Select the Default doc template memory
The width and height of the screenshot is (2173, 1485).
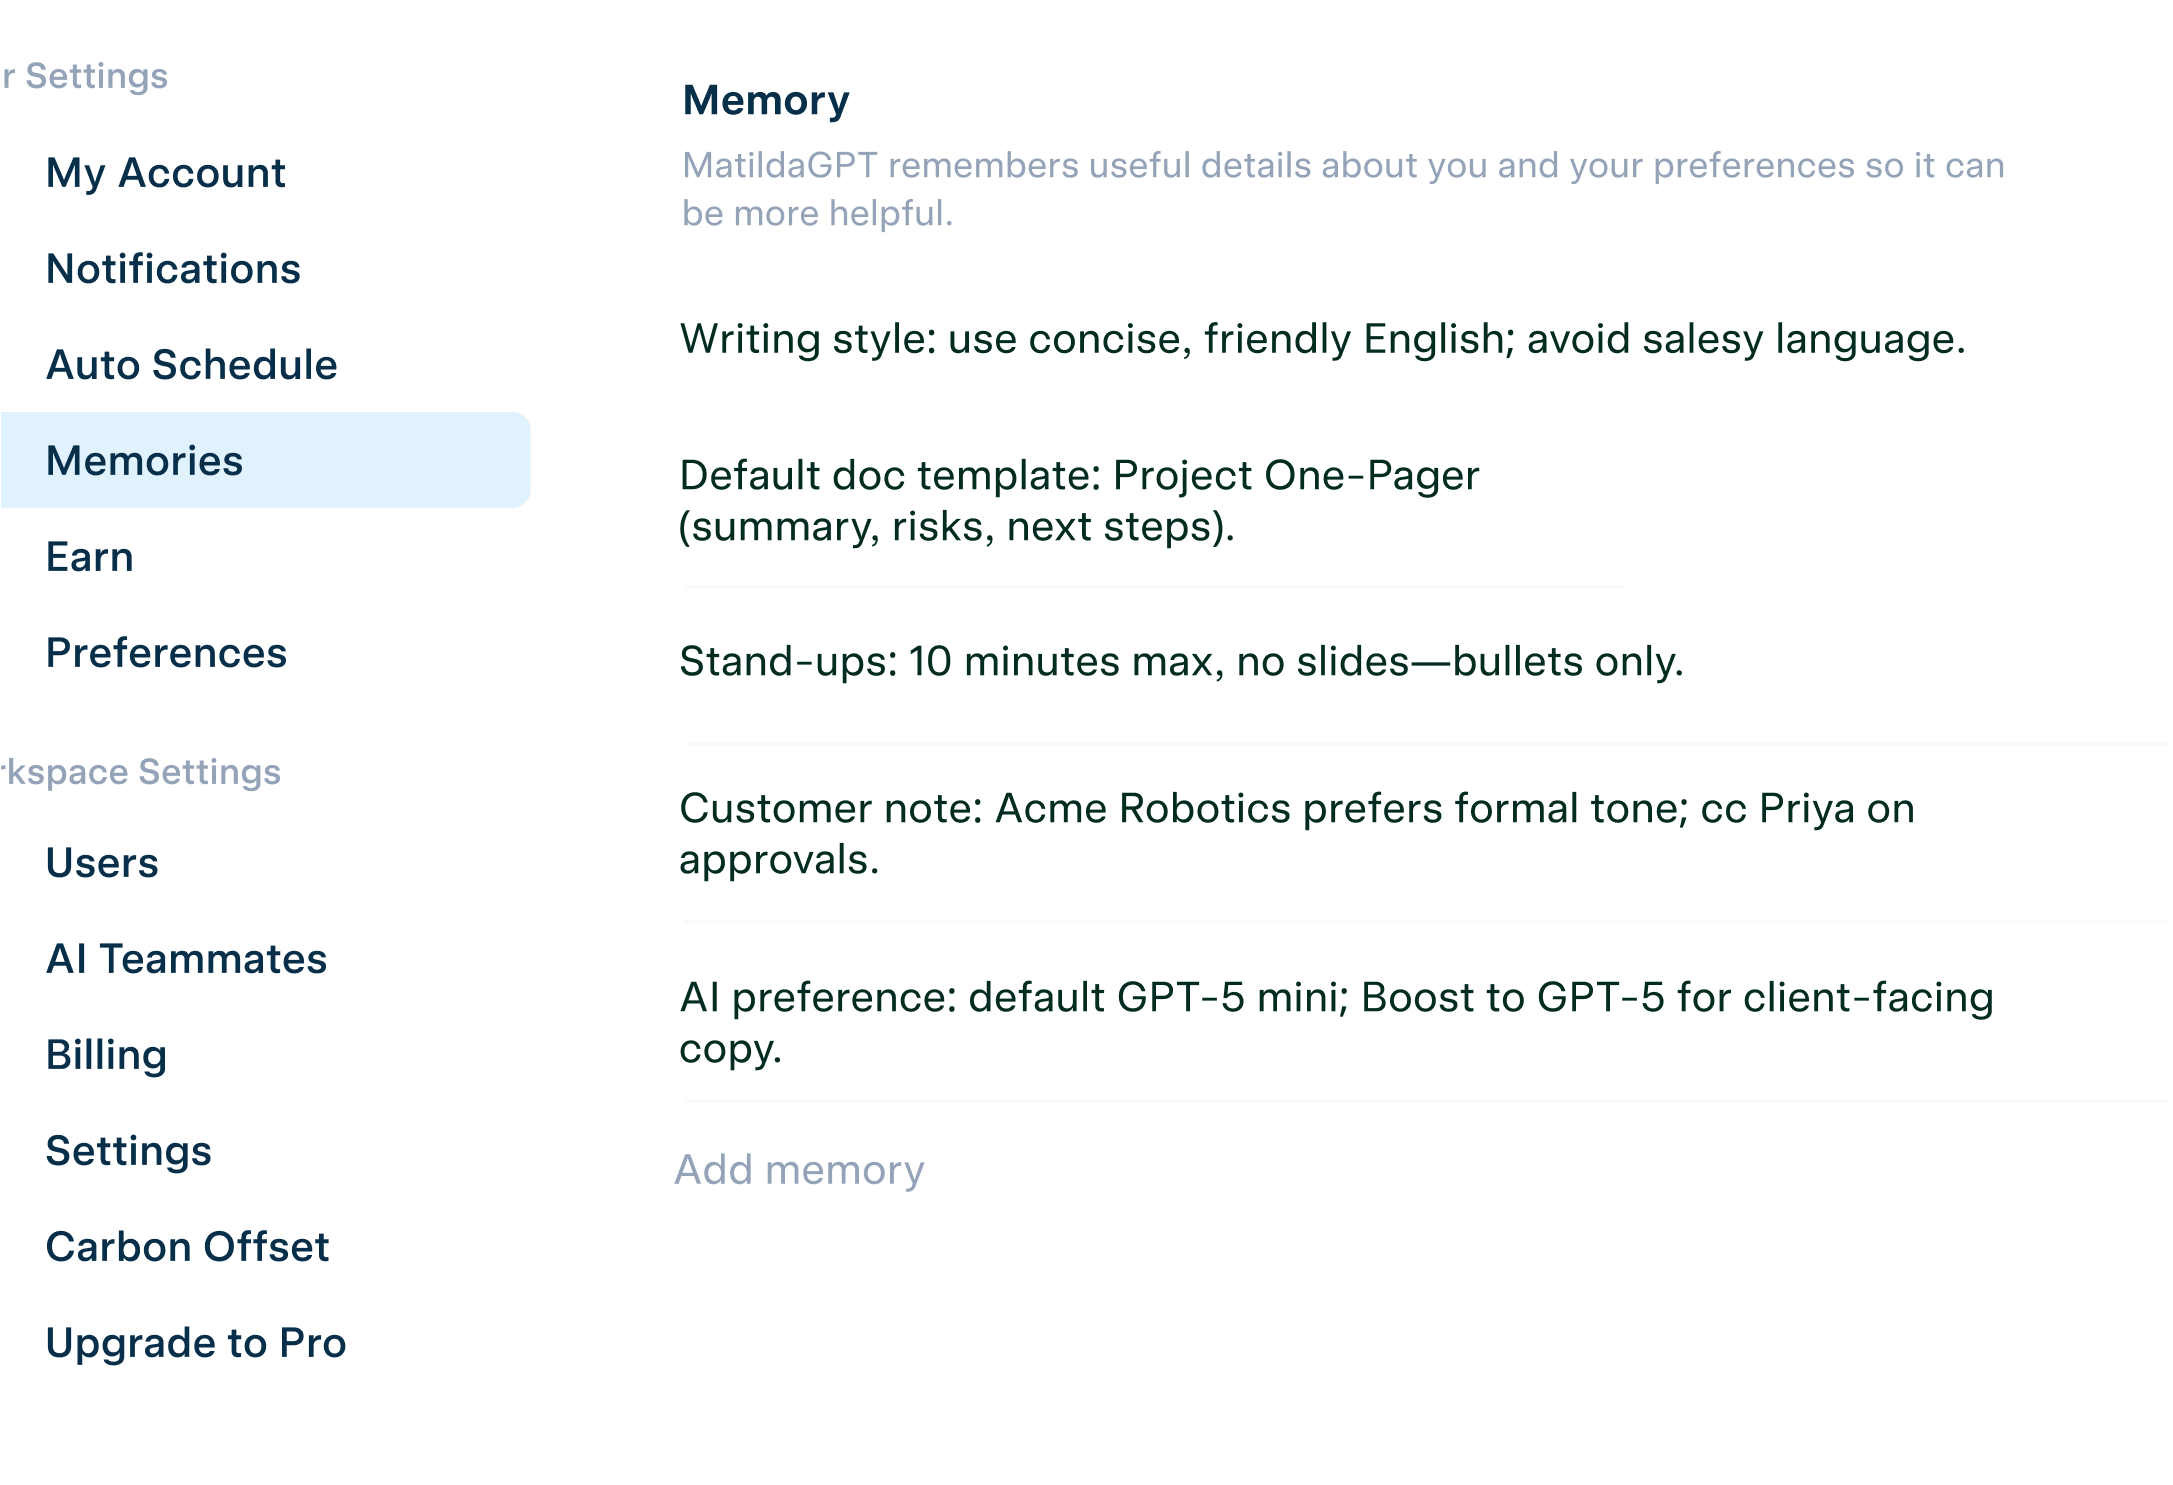(x=1078, y=501)
